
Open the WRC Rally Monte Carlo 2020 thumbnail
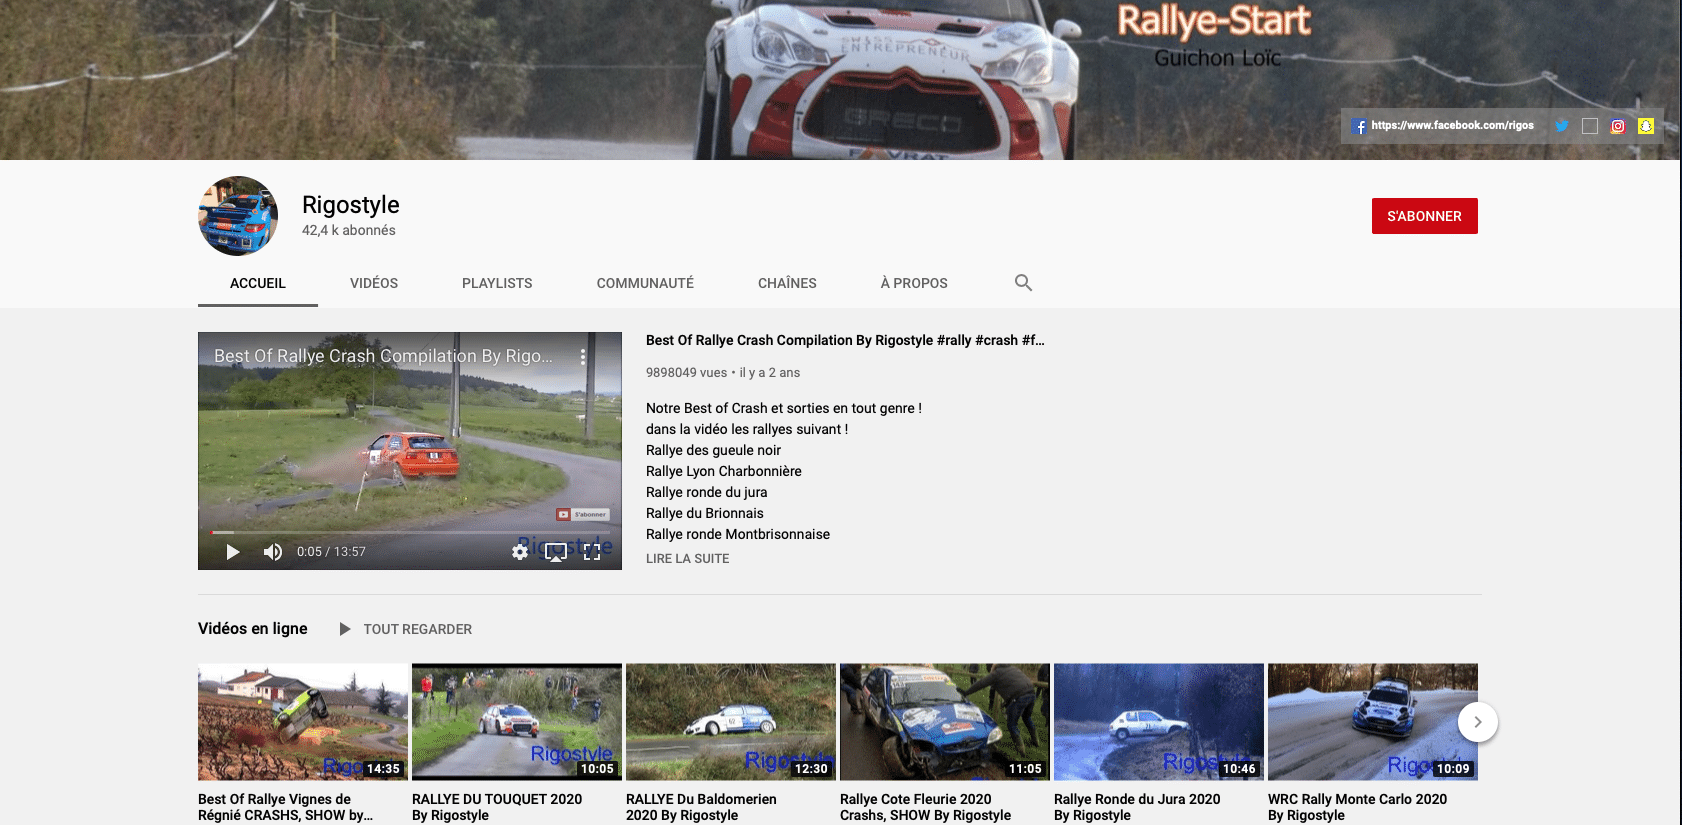1373,722
